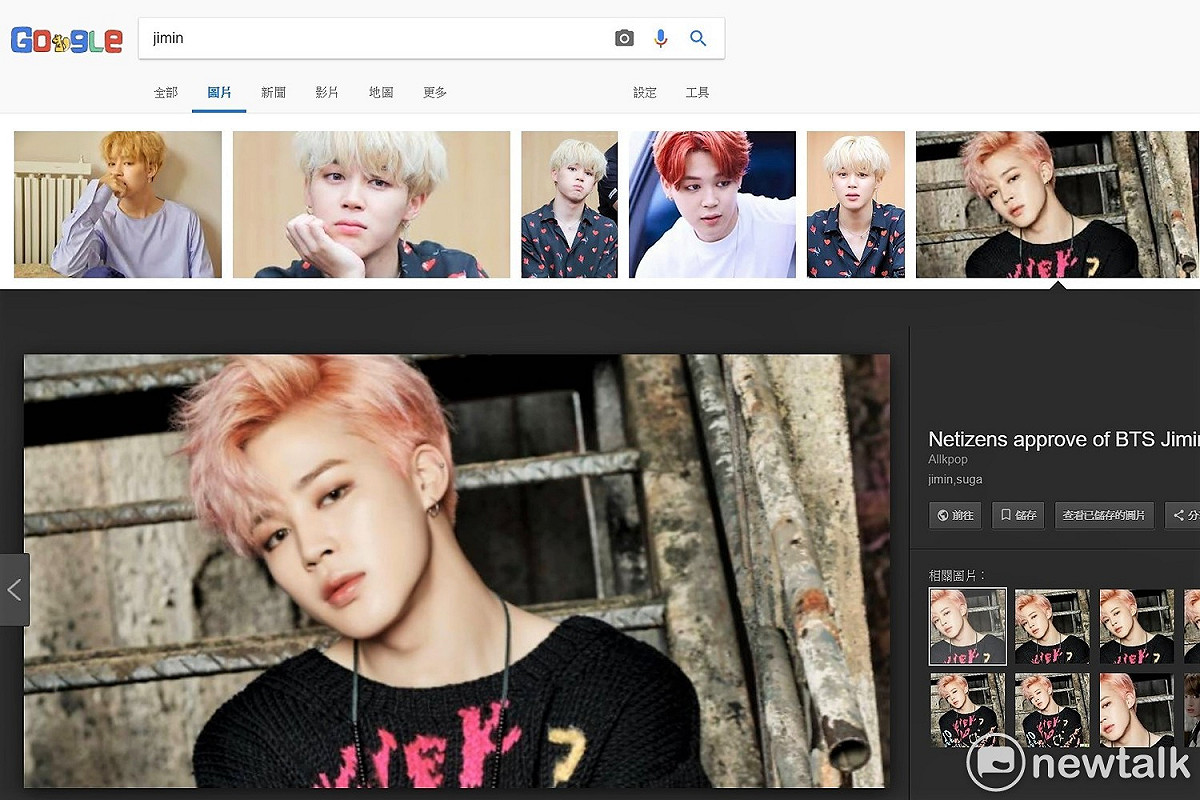The height and width of the screenshot is (800, 1200).
Task: Click the 前往 visit page button
Action: (x=955, y=515)
